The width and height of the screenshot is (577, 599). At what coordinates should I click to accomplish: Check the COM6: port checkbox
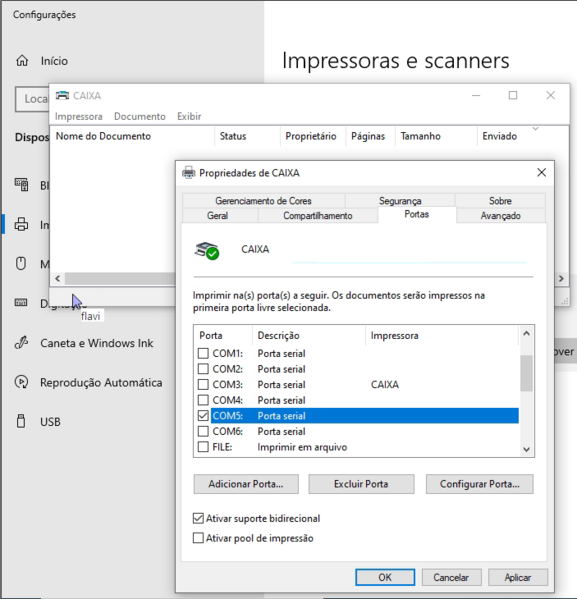pyautogui.click(x=203, y=431)
